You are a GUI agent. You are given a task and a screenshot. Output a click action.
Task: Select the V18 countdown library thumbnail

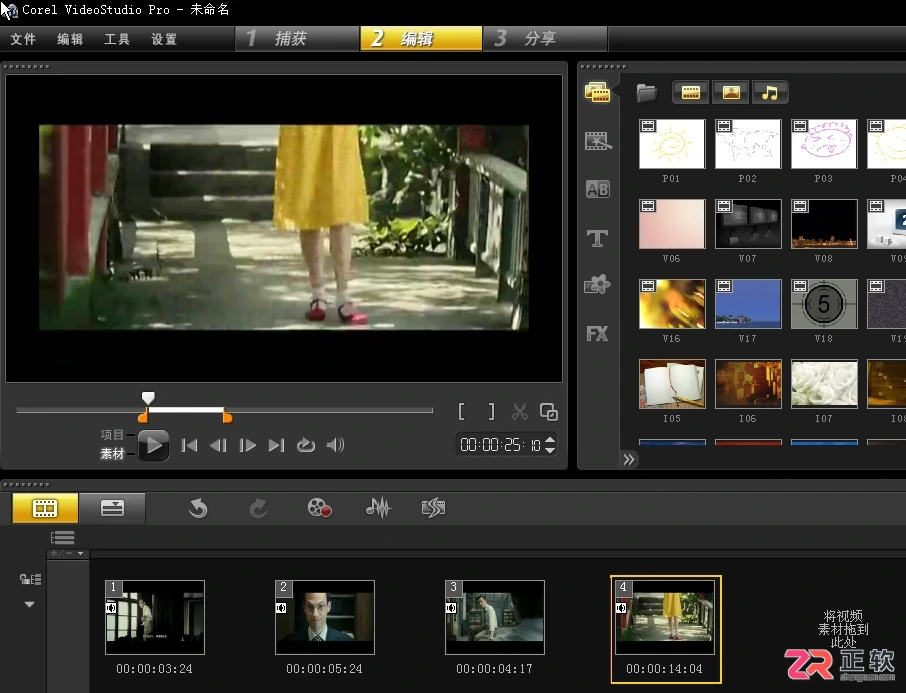pyautogui.click(x=824, y=304)
